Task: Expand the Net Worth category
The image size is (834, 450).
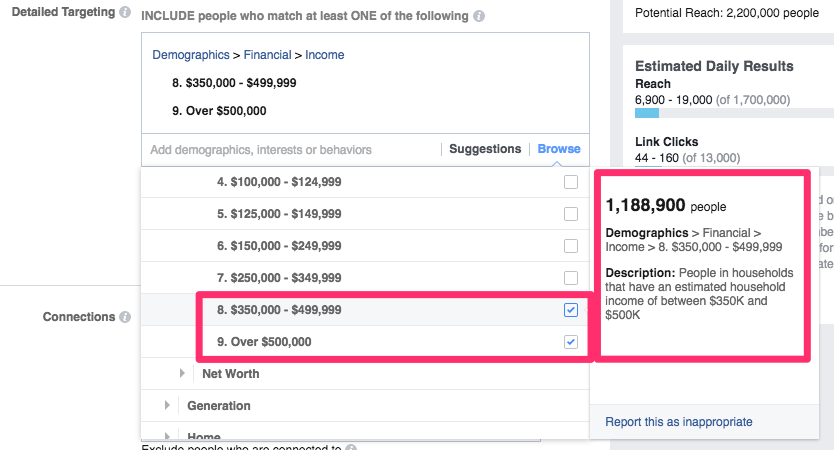Action: (182, 374)
